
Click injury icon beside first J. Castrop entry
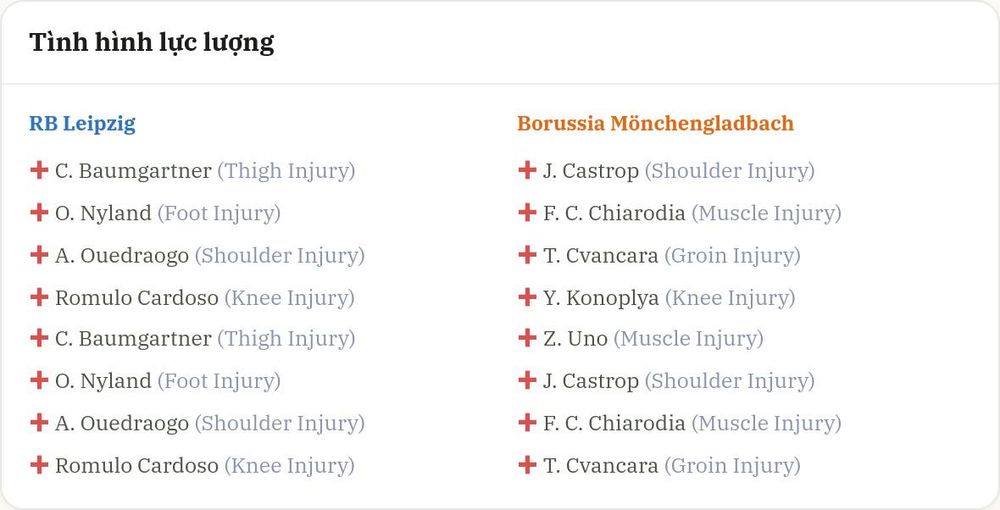(x=527, y=170)
